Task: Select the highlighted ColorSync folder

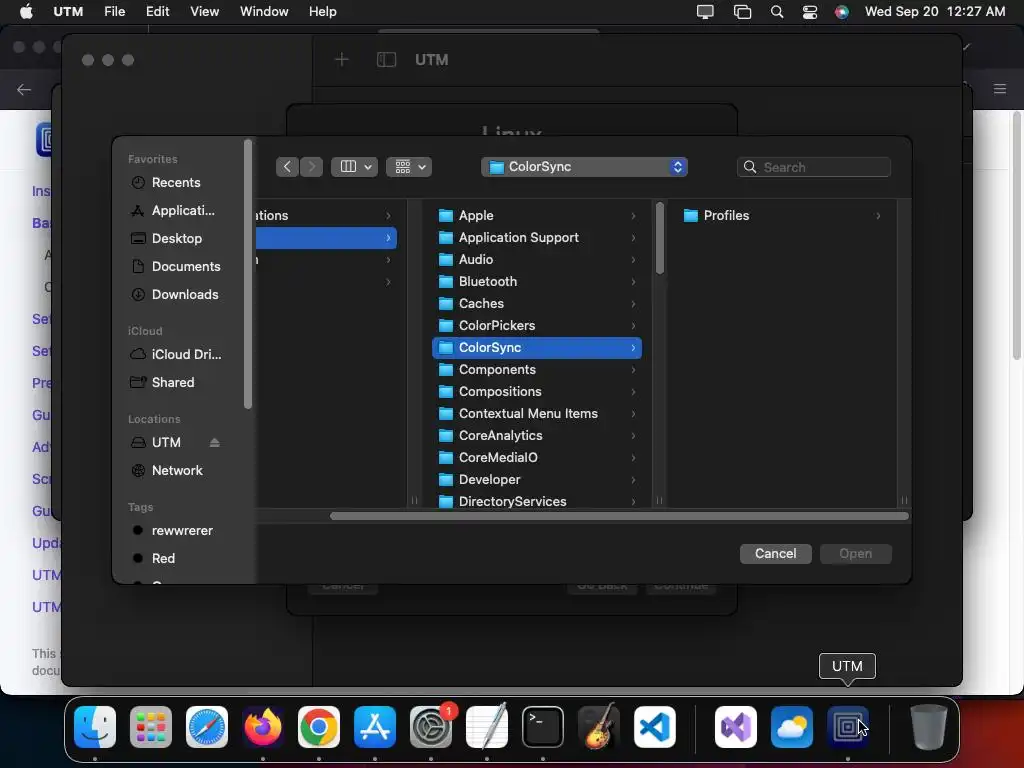Action: tap(537, 347)
